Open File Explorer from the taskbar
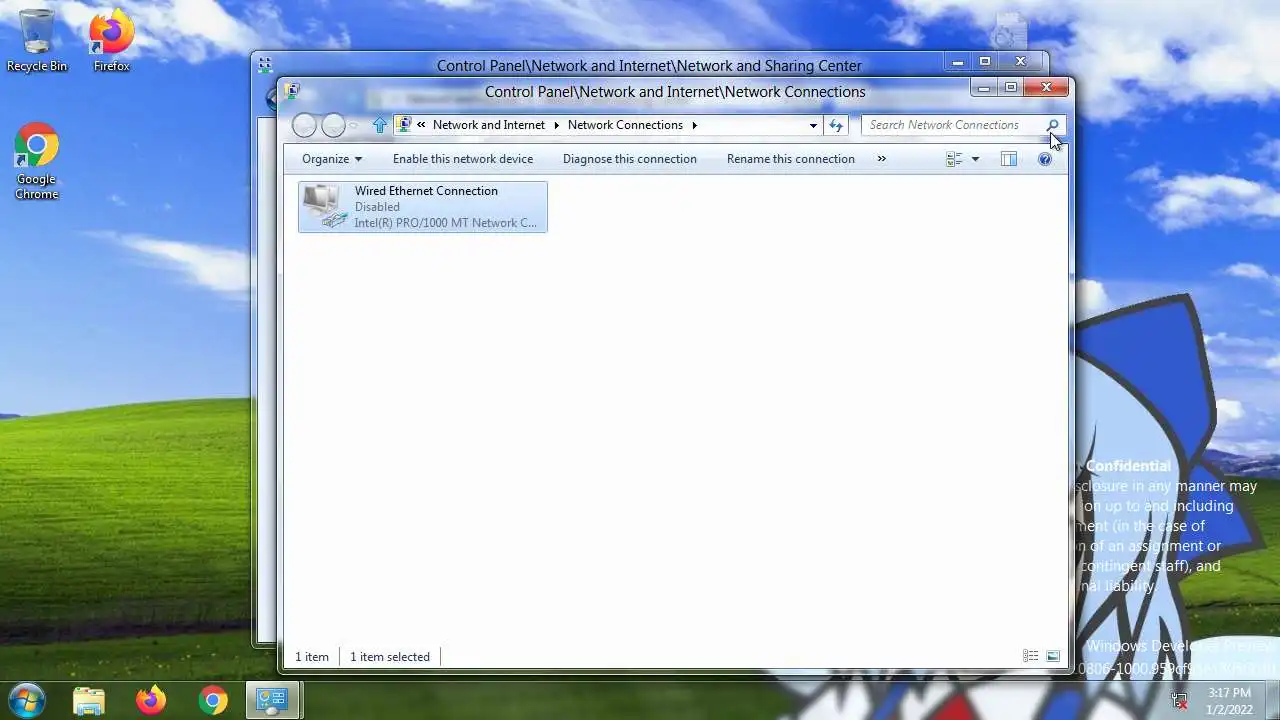Screen dimensions: 1280x720 (x=89, y=700)
